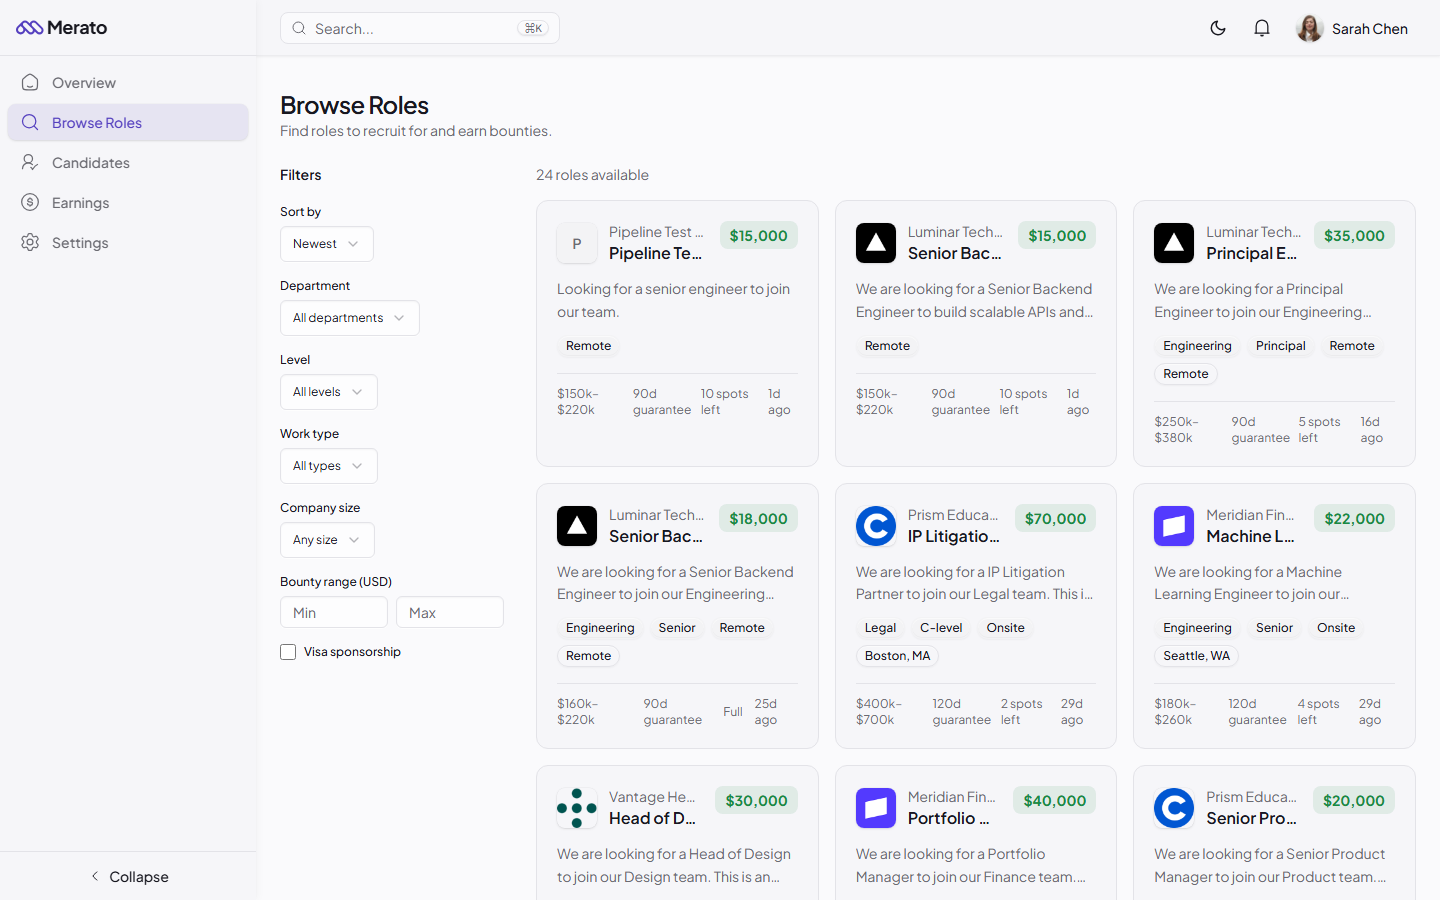
Task: Click the Meridian Finance logo on the Machine Learning card
Action: pos(1173,526)
